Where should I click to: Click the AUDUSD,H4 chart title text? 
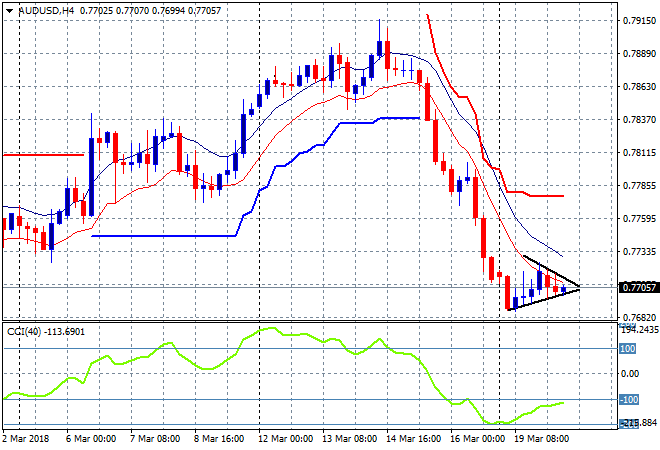tap(46, 11)
